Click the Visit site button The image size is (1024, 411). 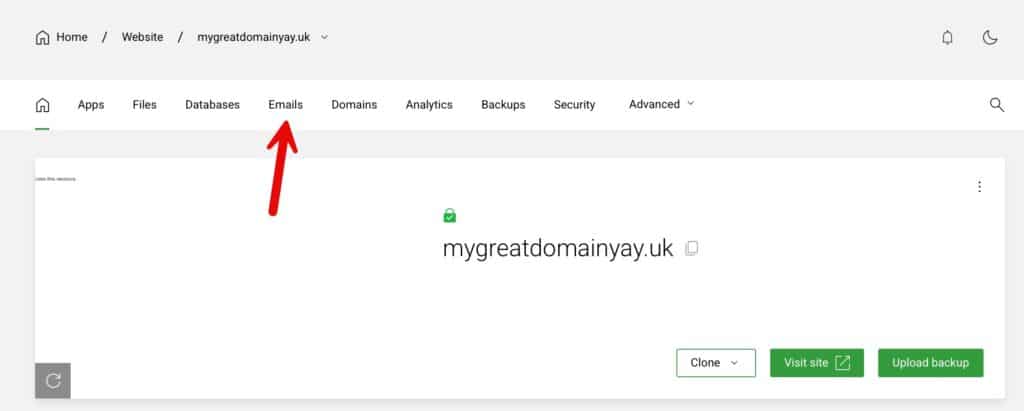[817, 363]
